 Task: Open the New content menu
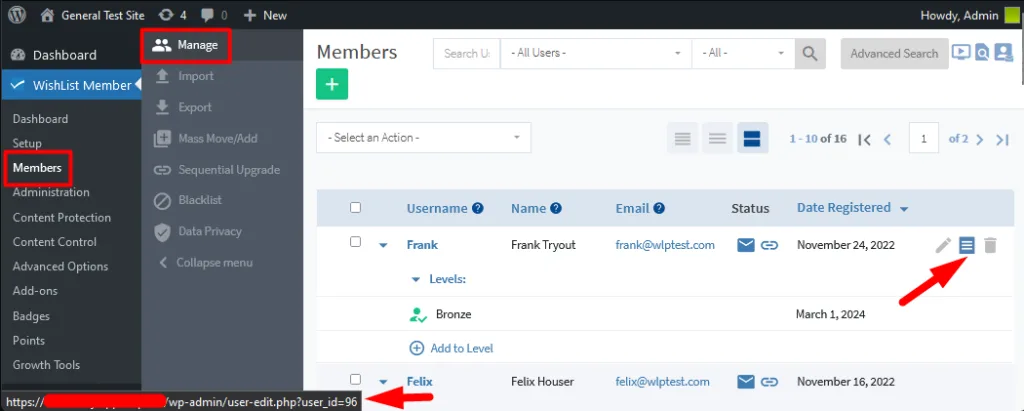point(265,15)
